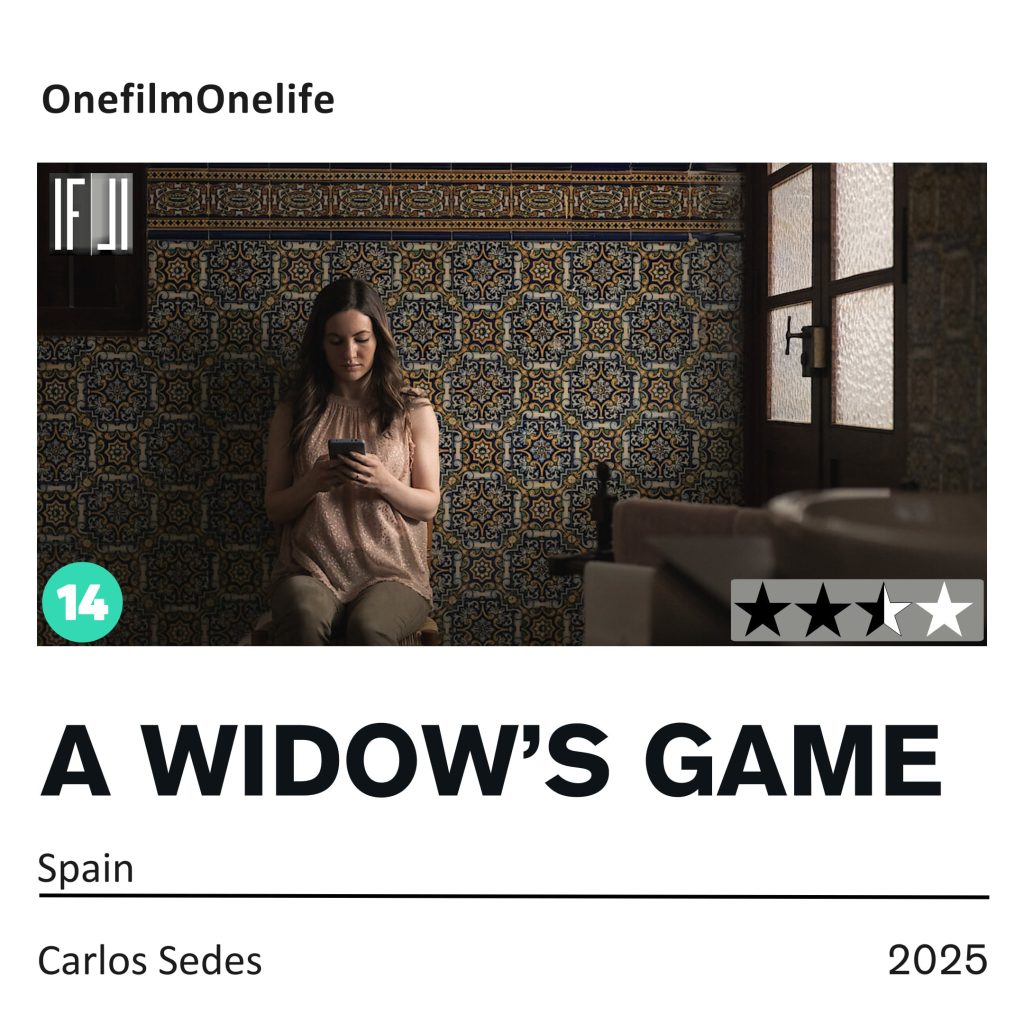Select the first black star
The width and height of the screenshot is (1024, 1024).
point(762,611)
